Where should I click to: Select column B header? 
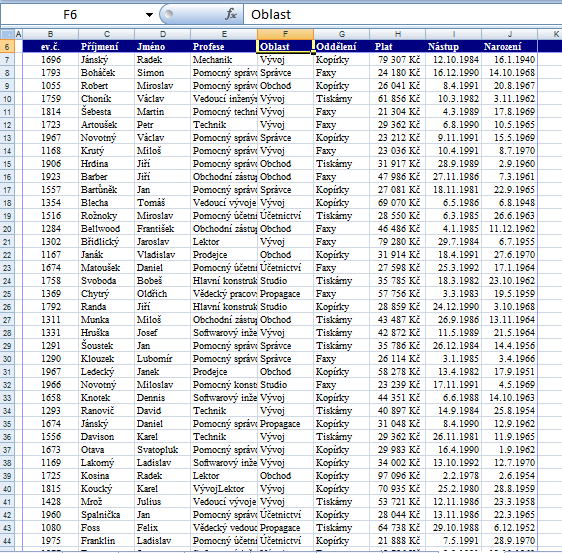click(x=50, y=34)
